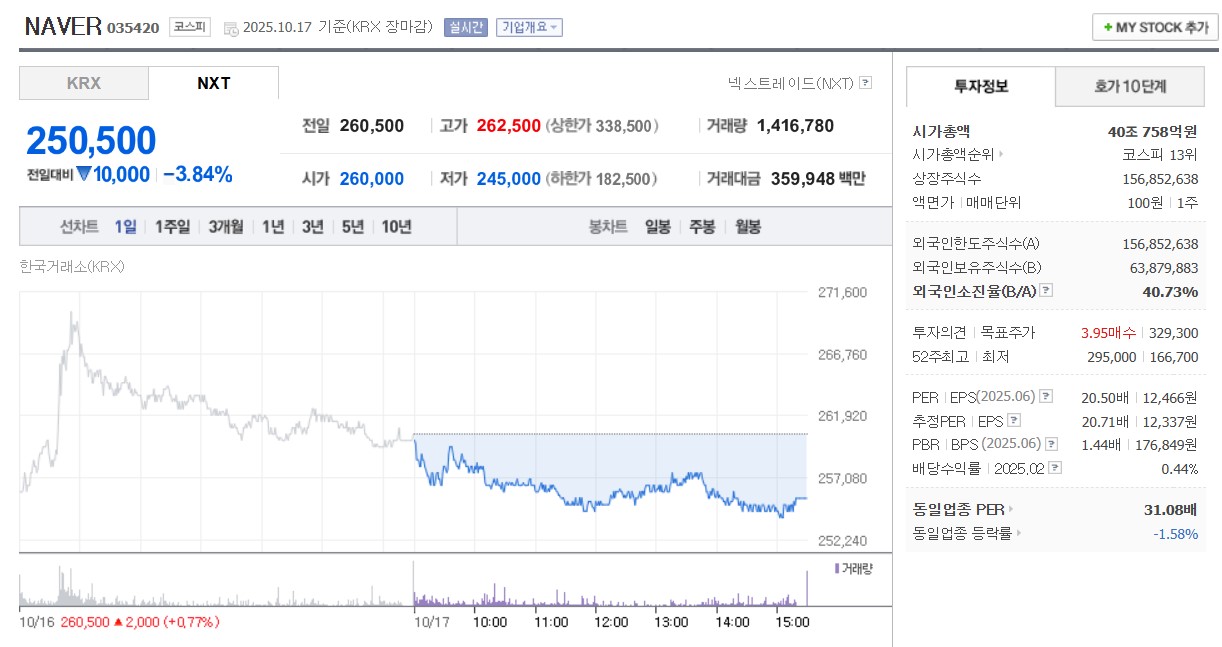
Task: Enable 실시간 real-time updates
Action: [464, 27]
